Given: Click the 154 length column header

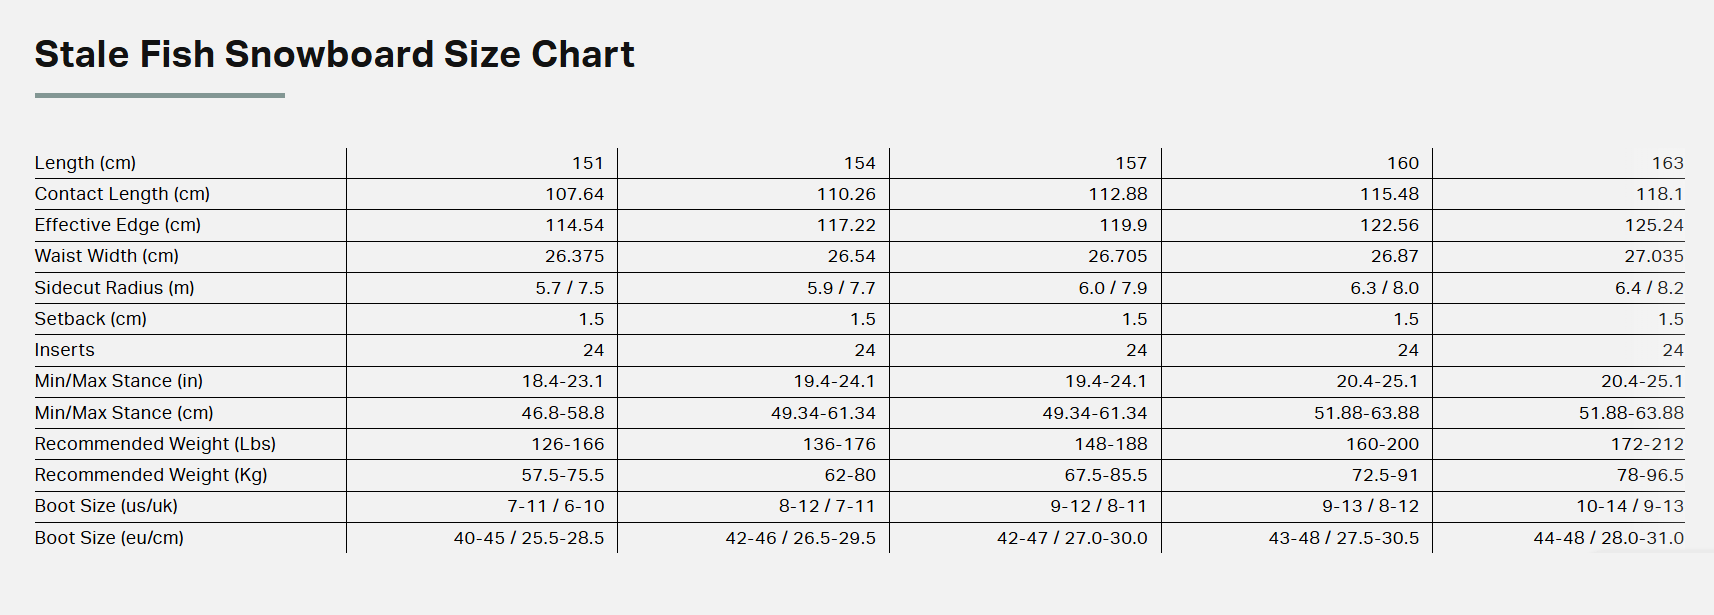Looking at the screenshot, I should pyautogui.click(x=859, y=163).
